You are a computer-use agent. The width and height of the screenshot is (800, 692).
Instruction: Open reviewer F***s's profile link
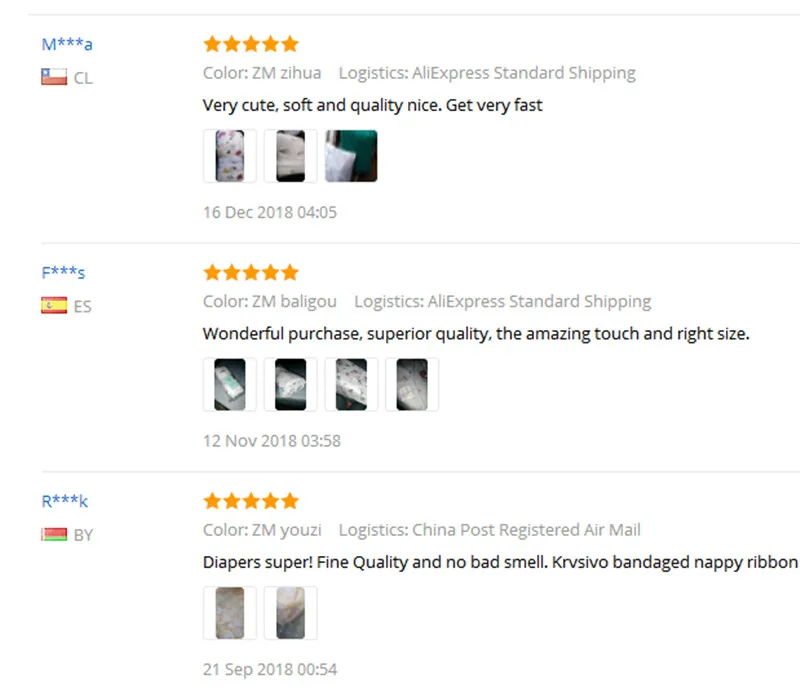[63, 273]
